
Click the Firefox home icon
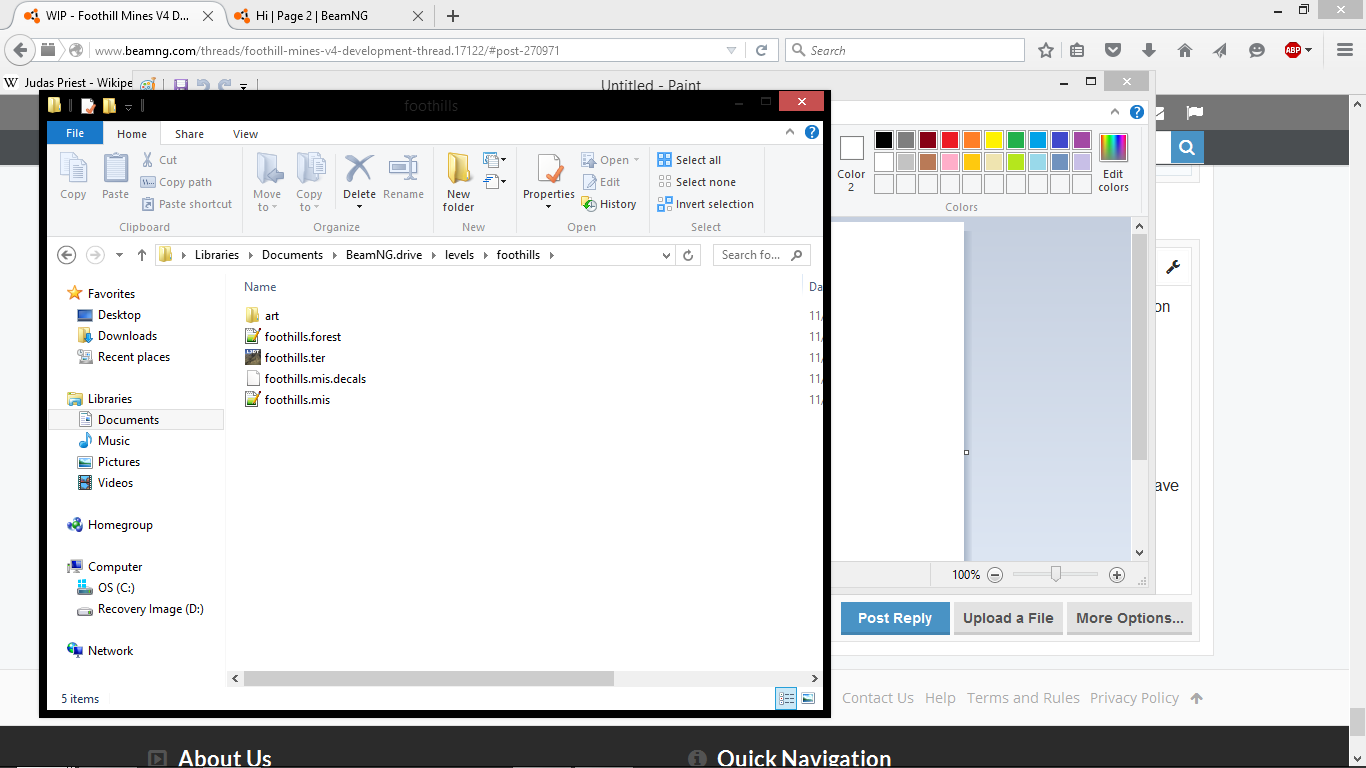click(1185, 50)
